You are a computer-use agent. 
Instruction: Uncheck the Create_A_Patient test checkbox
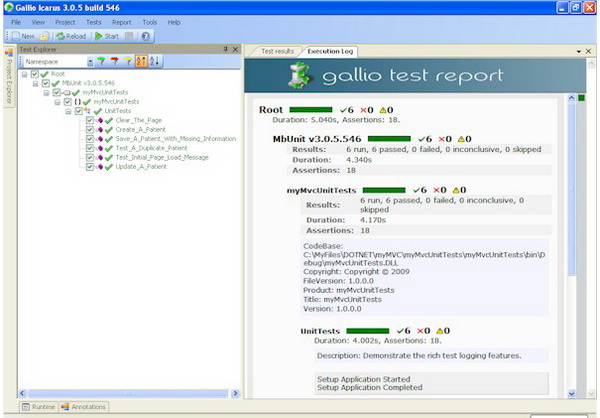[x=90, y=129]
